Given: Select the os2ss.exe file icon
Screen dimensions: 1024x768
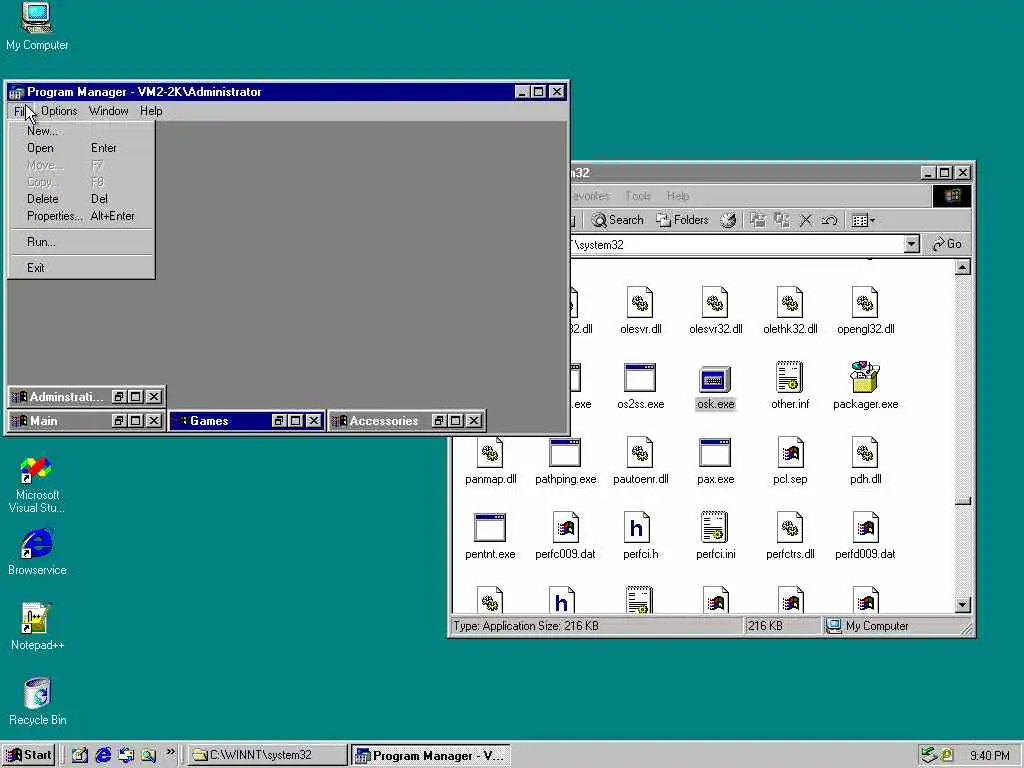Looking at the screenshot, I should (640, 385).
